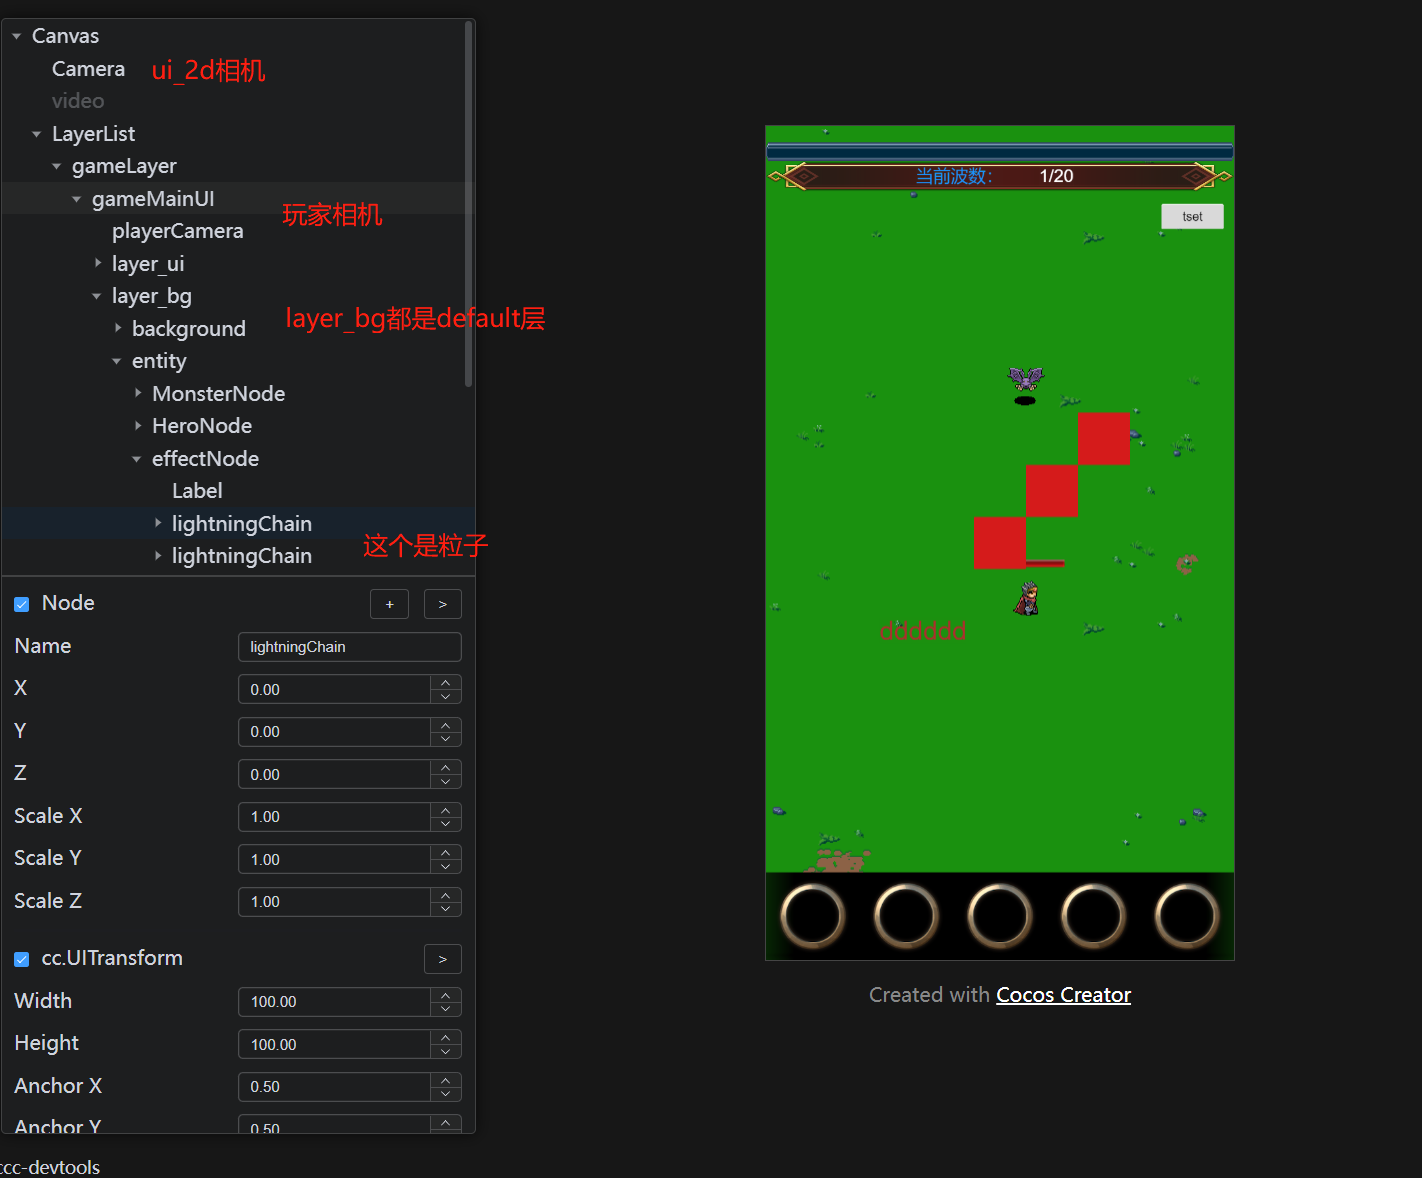Collapse the gameMainUI node arrow
Image resolution: width=1422 pixels, height=1178 pixels.
point(77,199)
